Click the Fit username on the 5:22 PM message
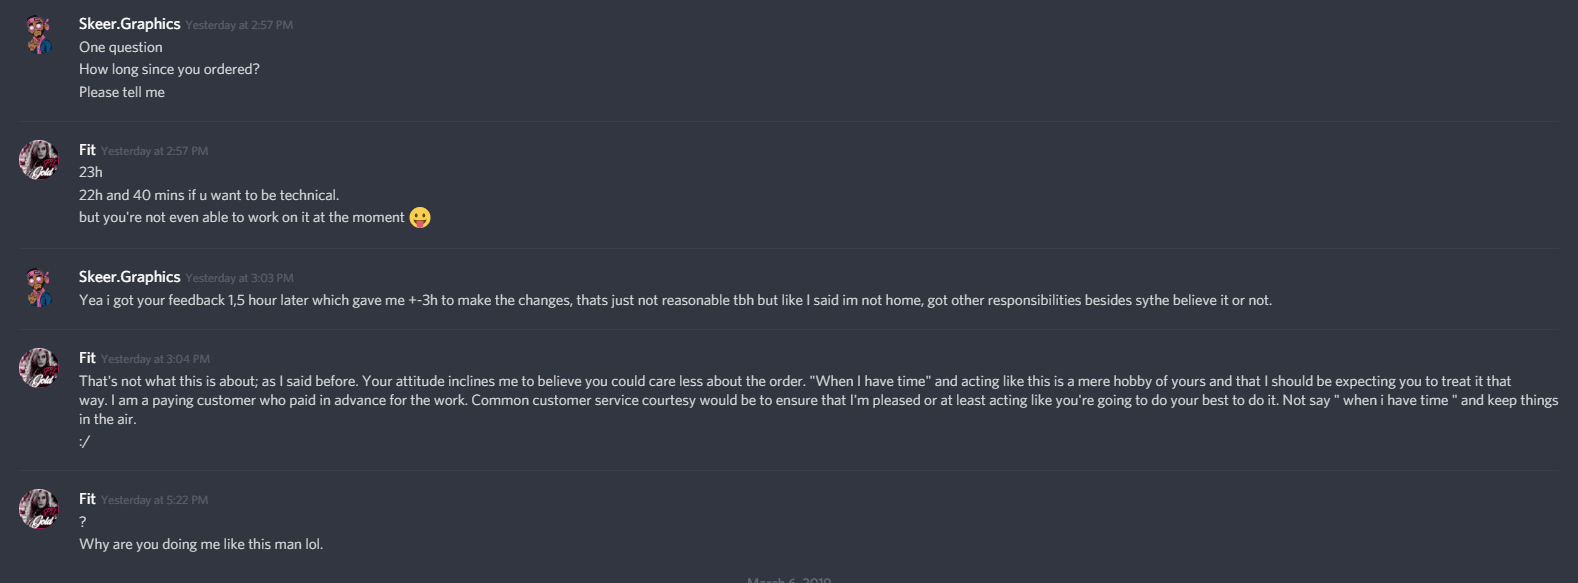The width and height of the screenshot is (1578, 583). (87, 499)
